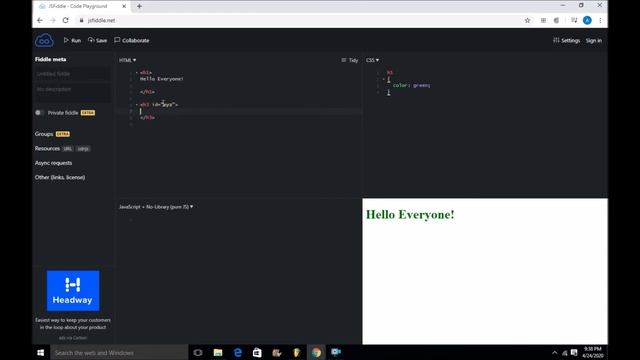640x360 pixels.
Task: Collapse the first h1 tag fold arrow
Action: pyautogui.click(x=137, y=72)
